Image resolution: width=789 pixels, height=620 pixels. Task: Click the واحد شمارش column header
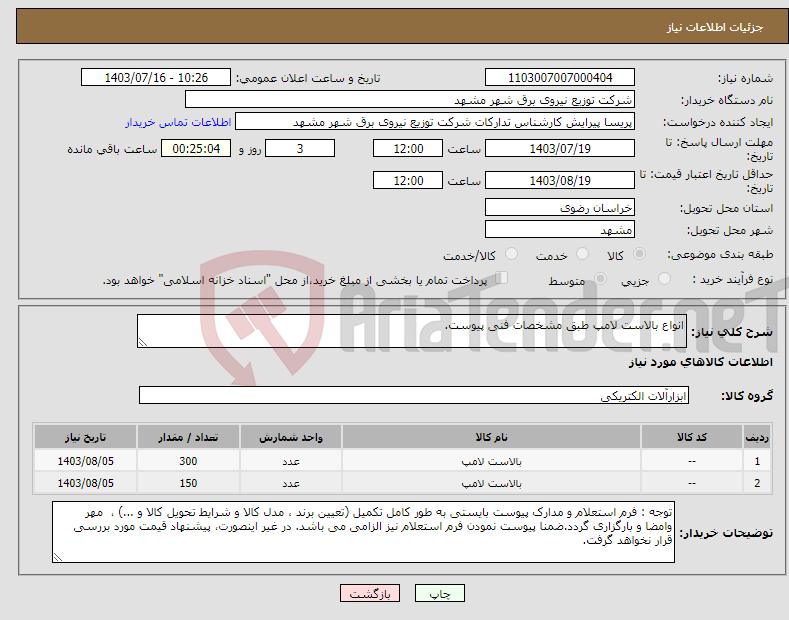(x=291, y=437)
